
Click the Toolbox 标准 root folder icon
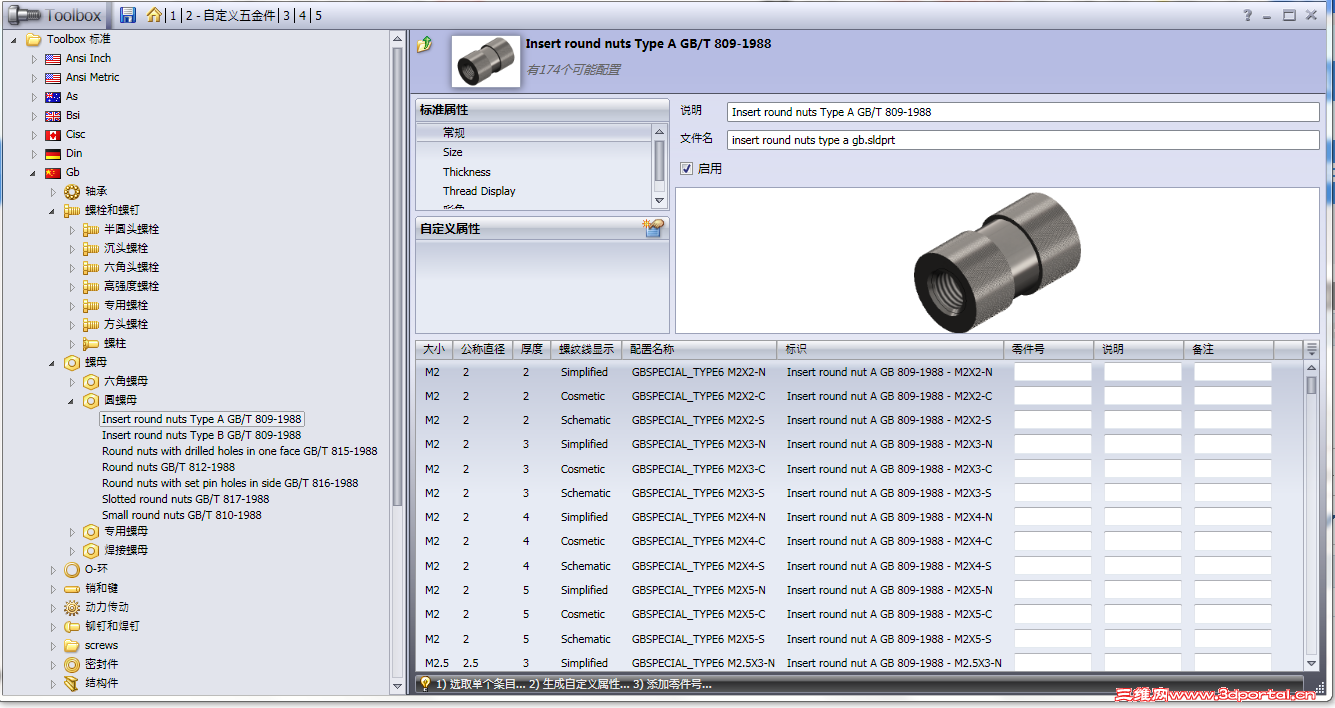[34, 39]
